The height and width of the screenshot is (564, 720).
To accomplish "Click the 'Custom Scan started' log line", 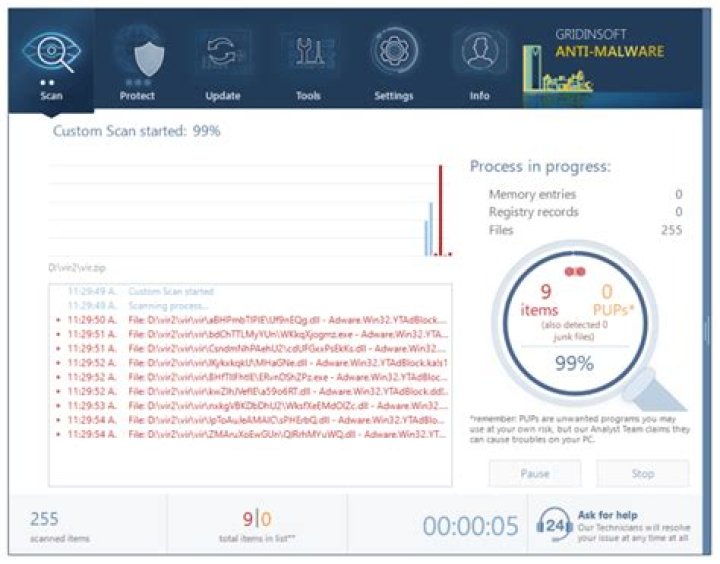I will (141, 291).
